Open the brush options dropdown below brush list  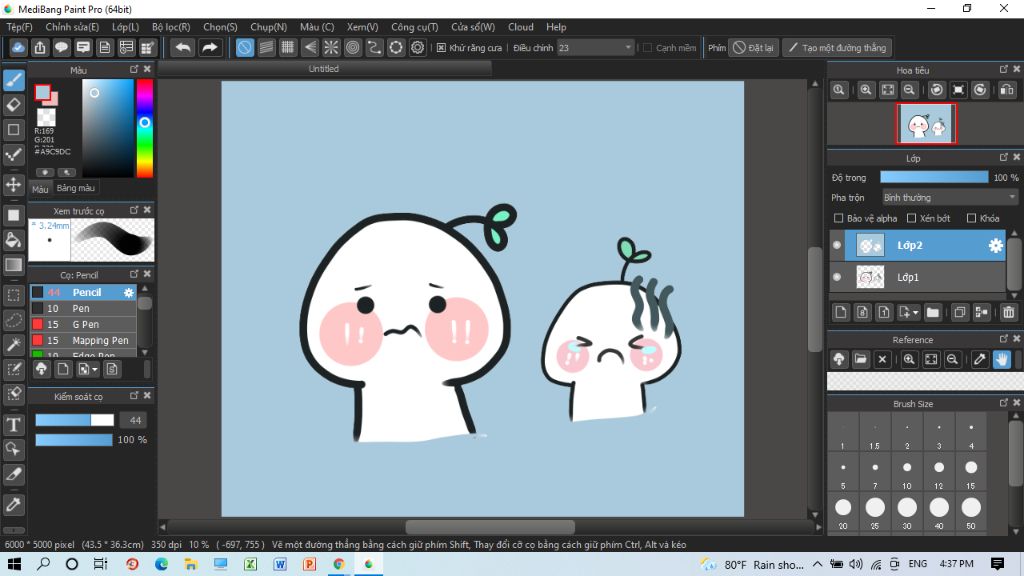95,370
